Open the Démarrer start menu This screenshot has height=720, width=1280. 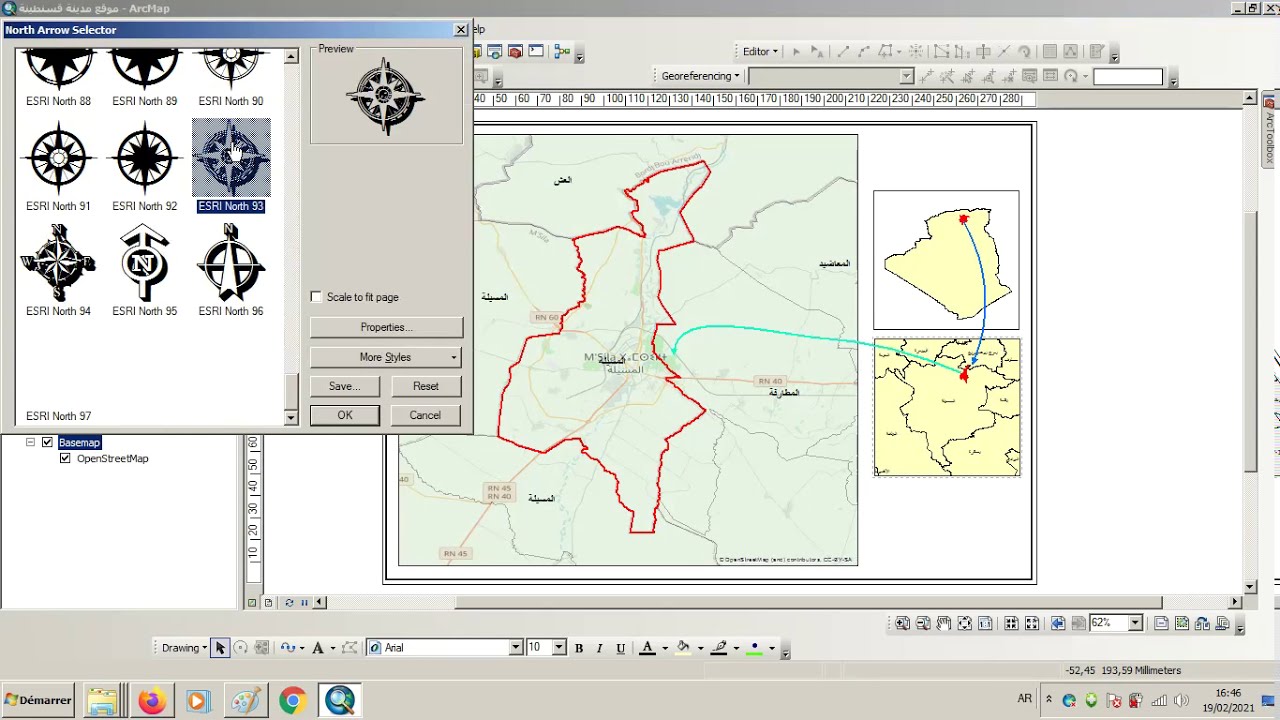39,700
